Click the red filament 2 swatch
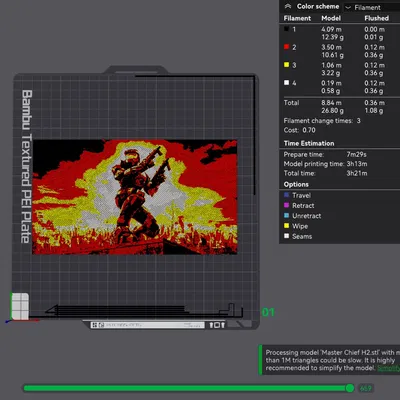Image resolution: width=400 pixels, height=400 pixels. click(286, 47)
